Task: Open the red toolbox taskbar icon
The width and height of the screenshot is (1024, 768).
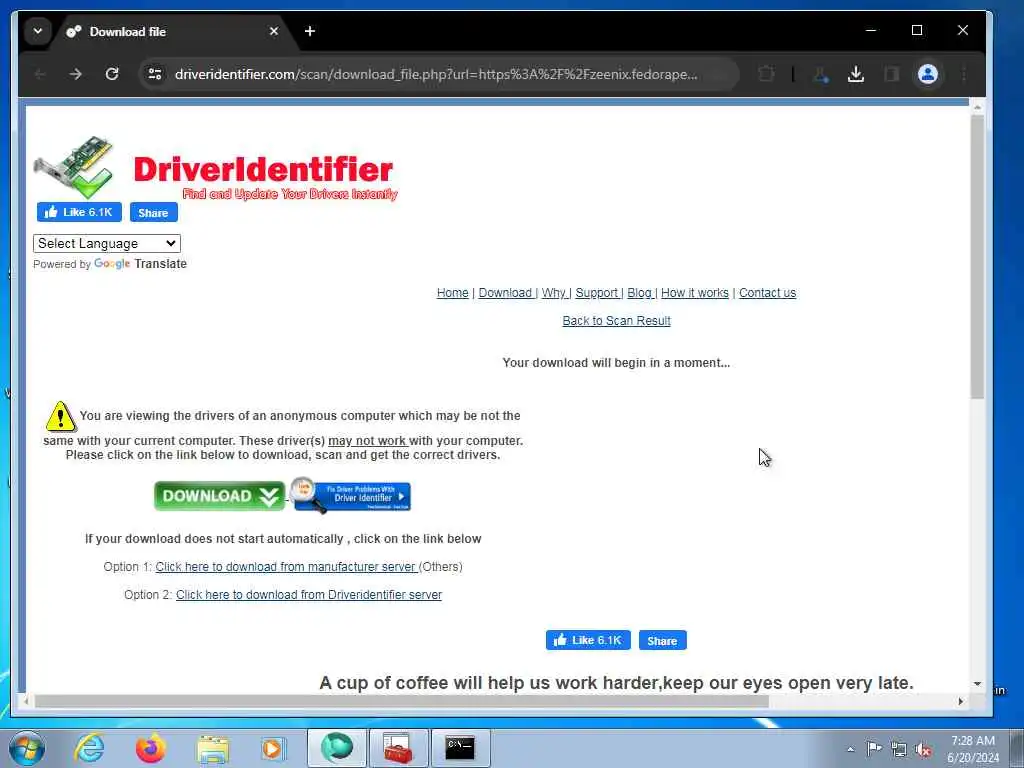Action: tap(398, 748)
